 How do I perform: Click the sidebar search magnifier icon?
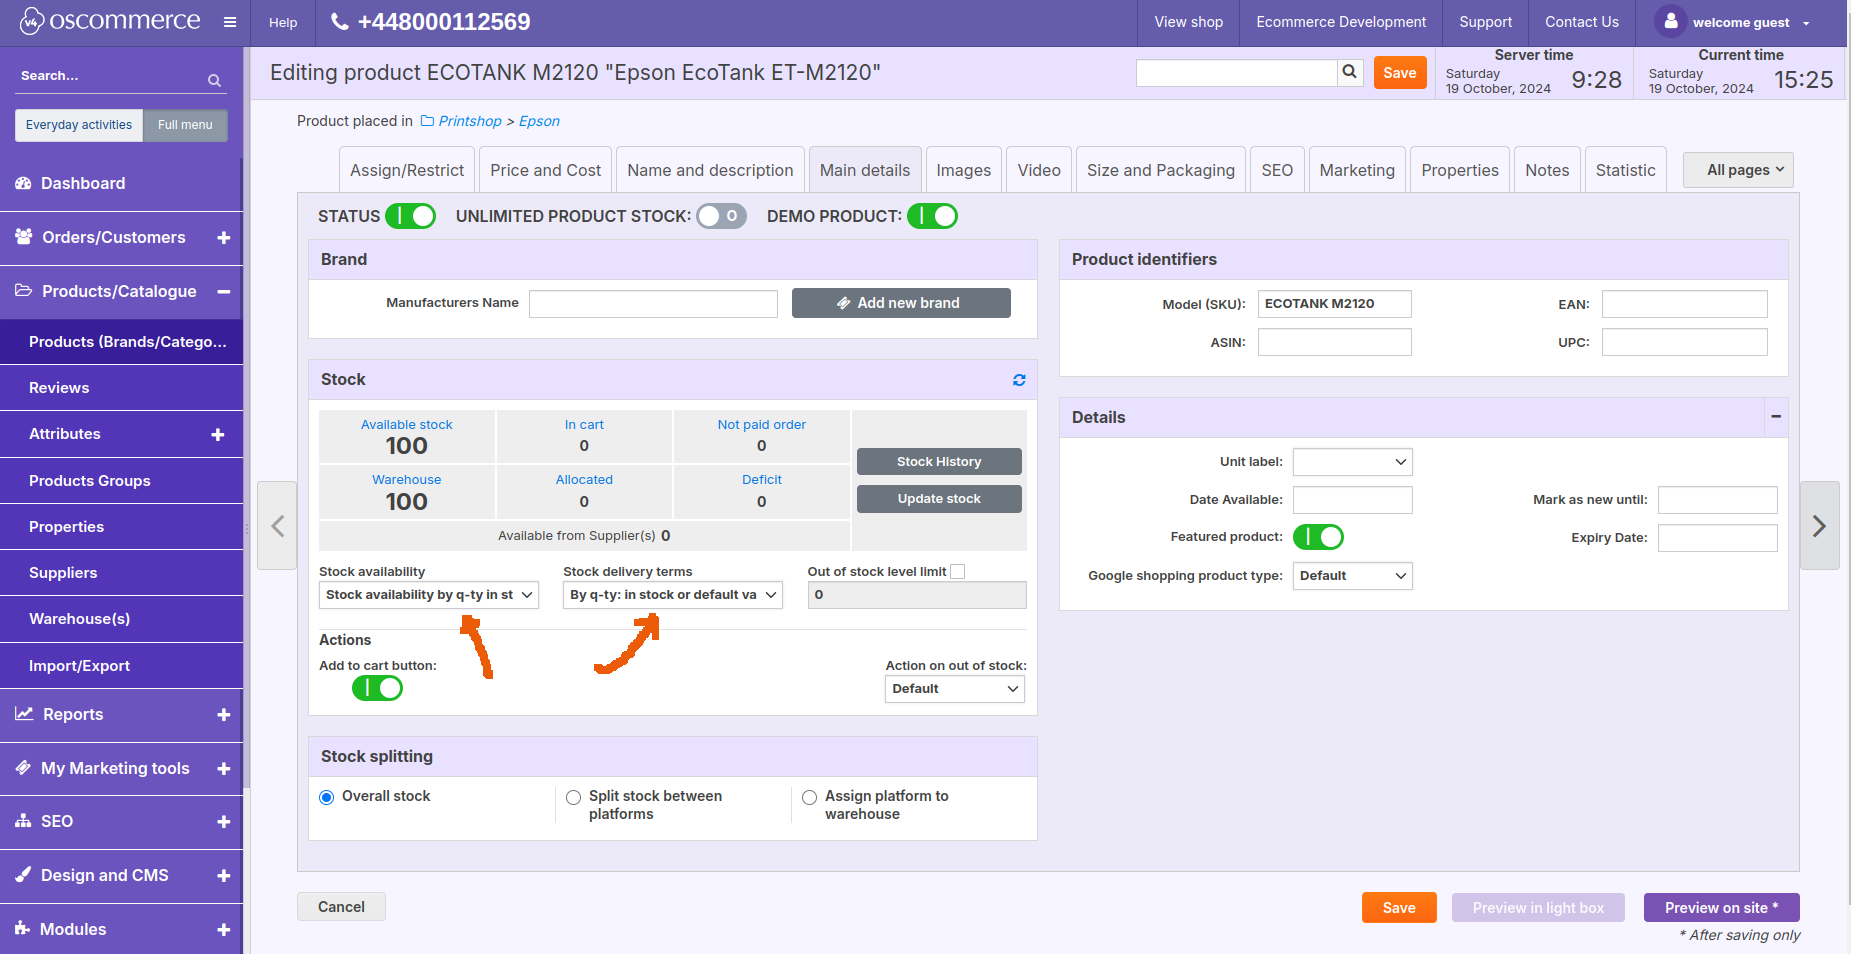pos(214,80)
